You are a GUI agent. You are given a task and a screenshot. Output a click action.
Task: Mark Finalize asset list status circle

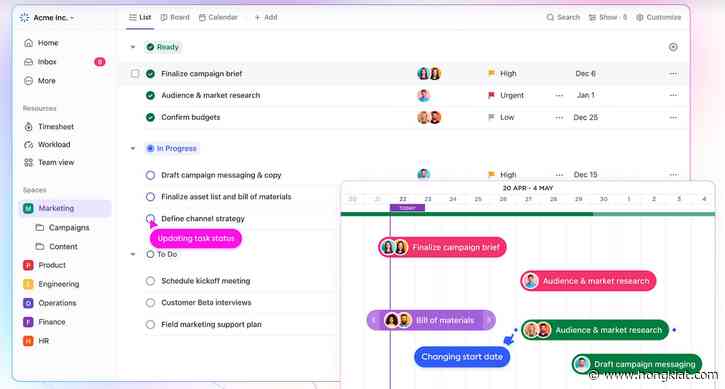[x=150, y=197]
